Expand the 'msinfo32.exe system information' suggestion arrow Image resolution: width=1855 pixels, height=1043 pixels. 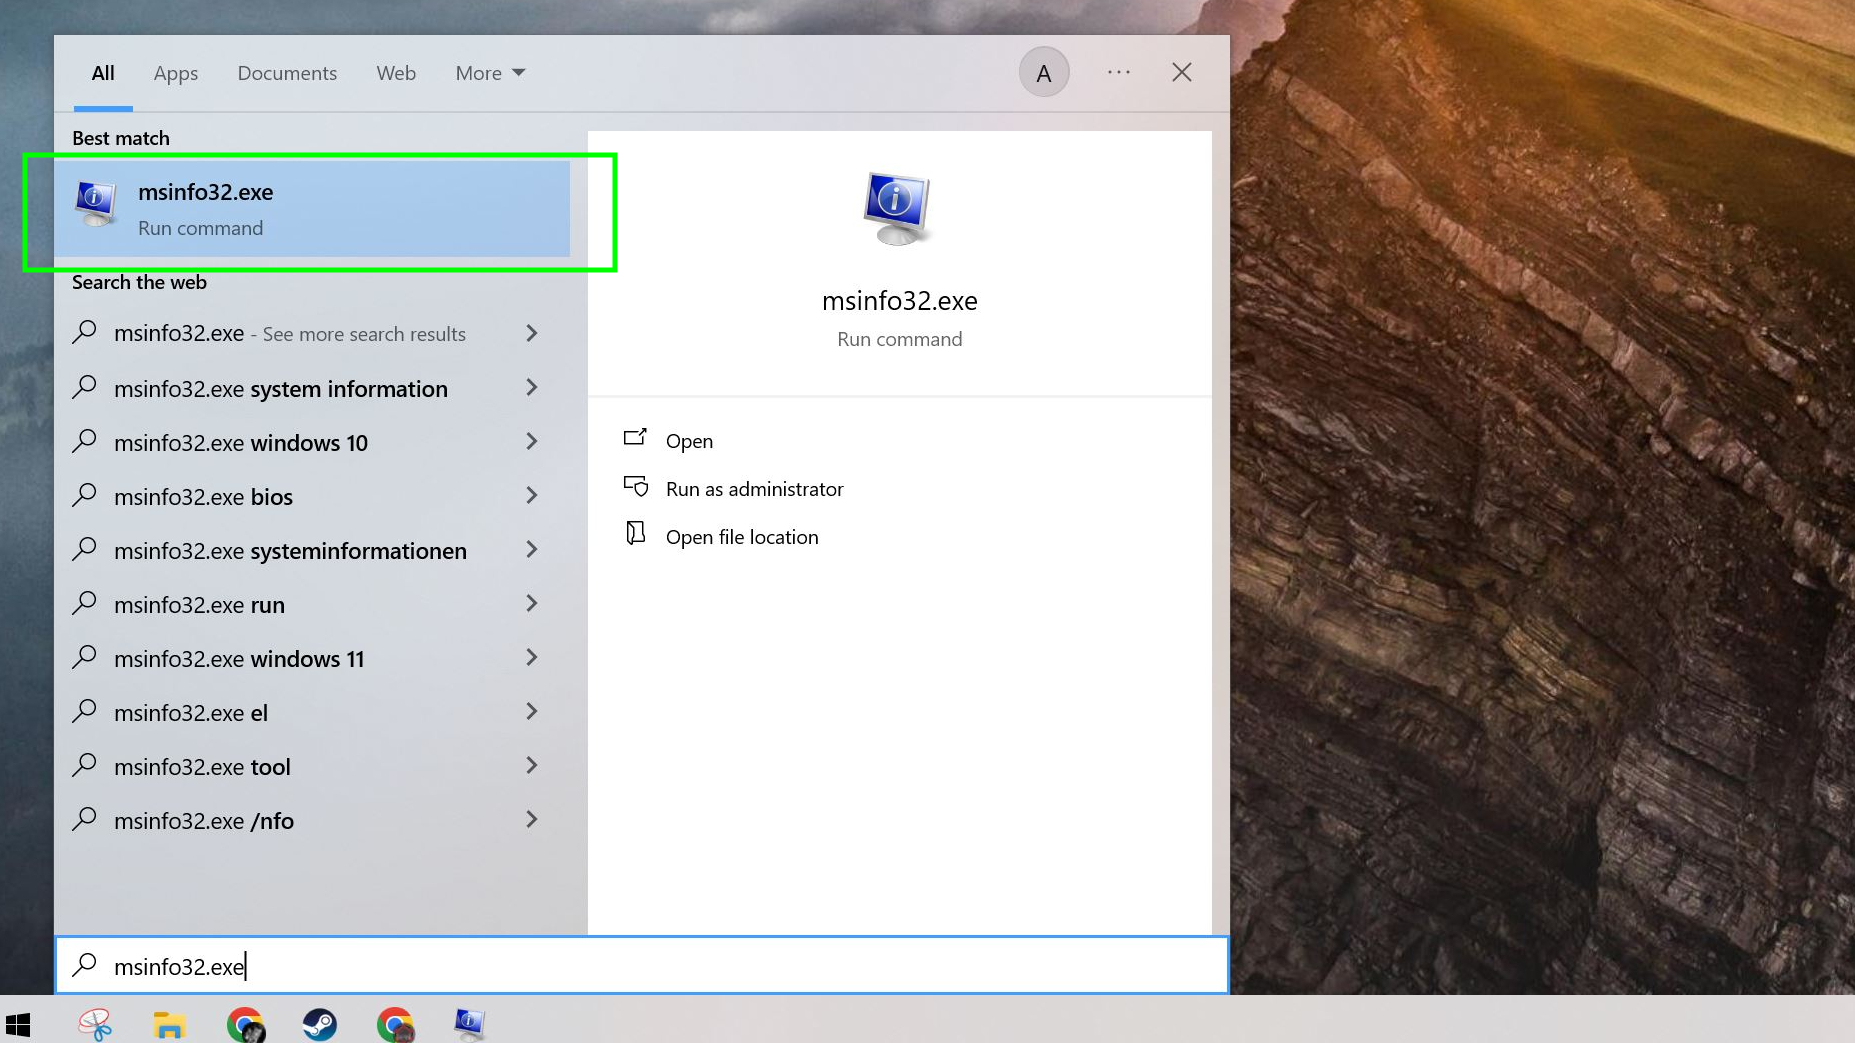531,388
